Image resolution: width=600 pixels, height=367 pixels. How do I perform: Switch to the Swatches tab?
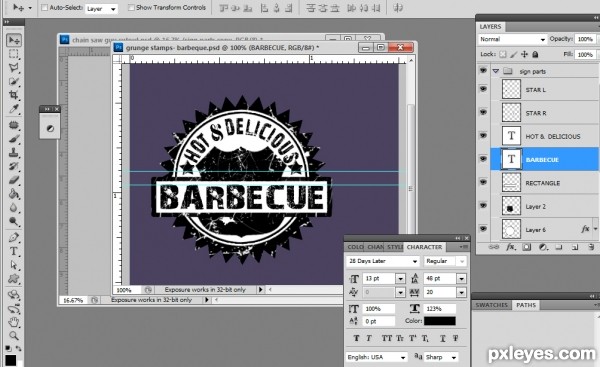(492, 305)
